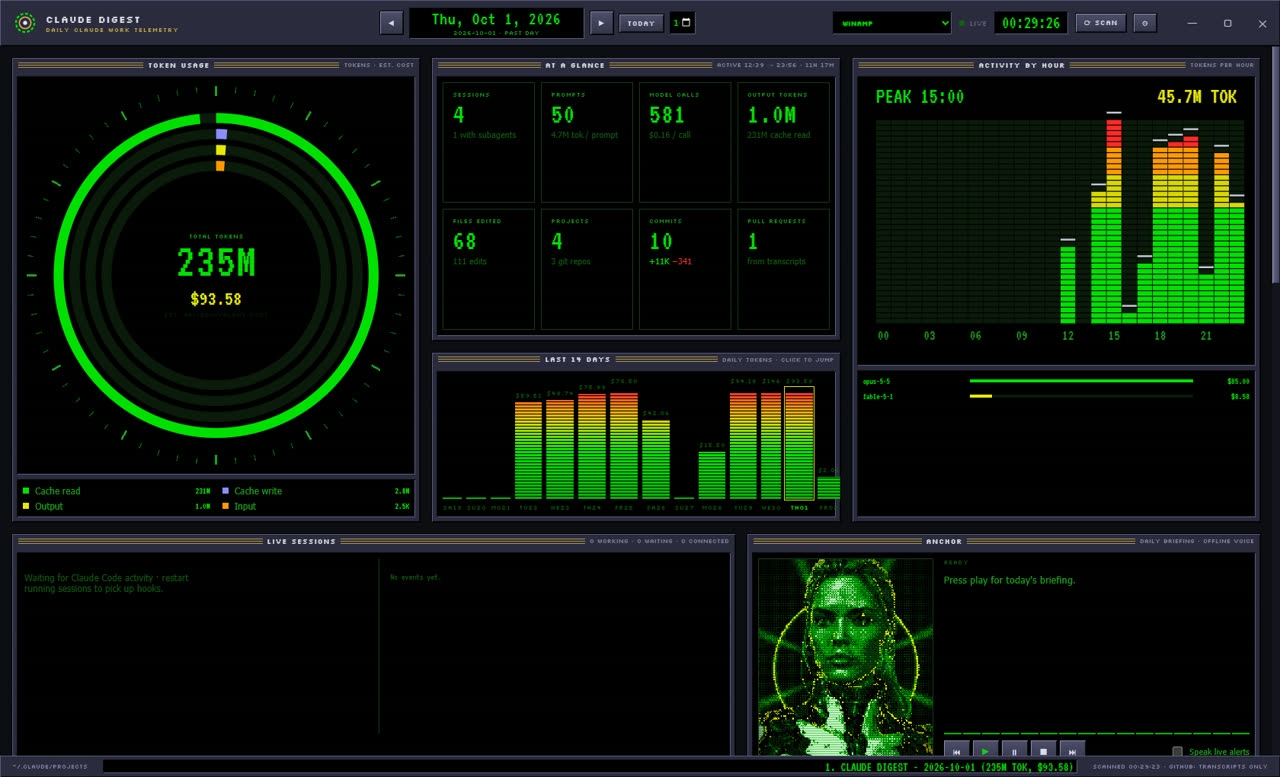Click the Sessions 4 stat card
Screen dimensions: 1280x777
click(489, 142)
